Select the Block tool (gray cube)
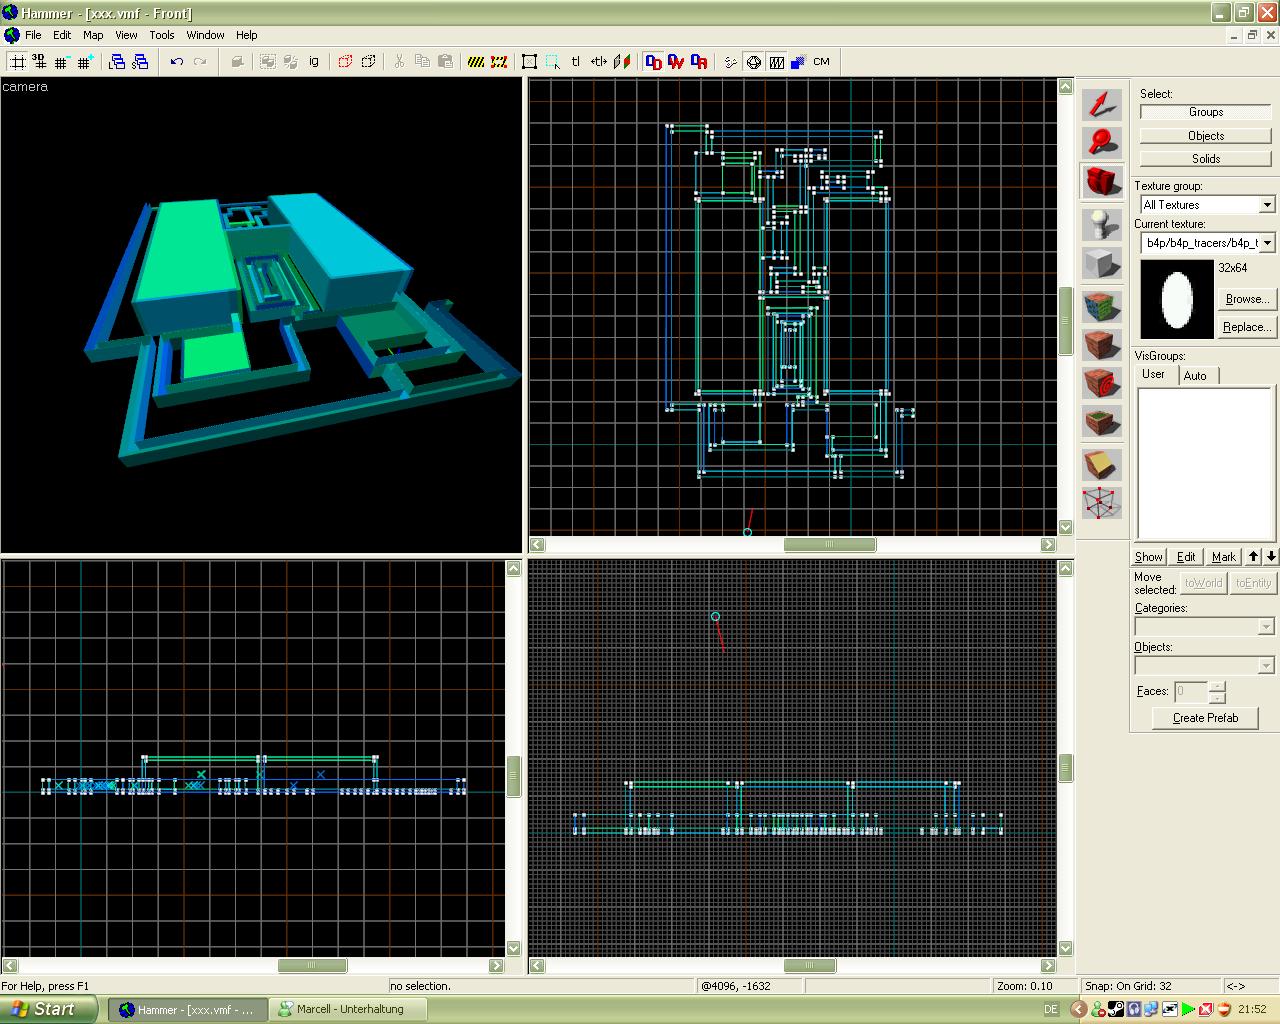 [x=1102, y=263]
